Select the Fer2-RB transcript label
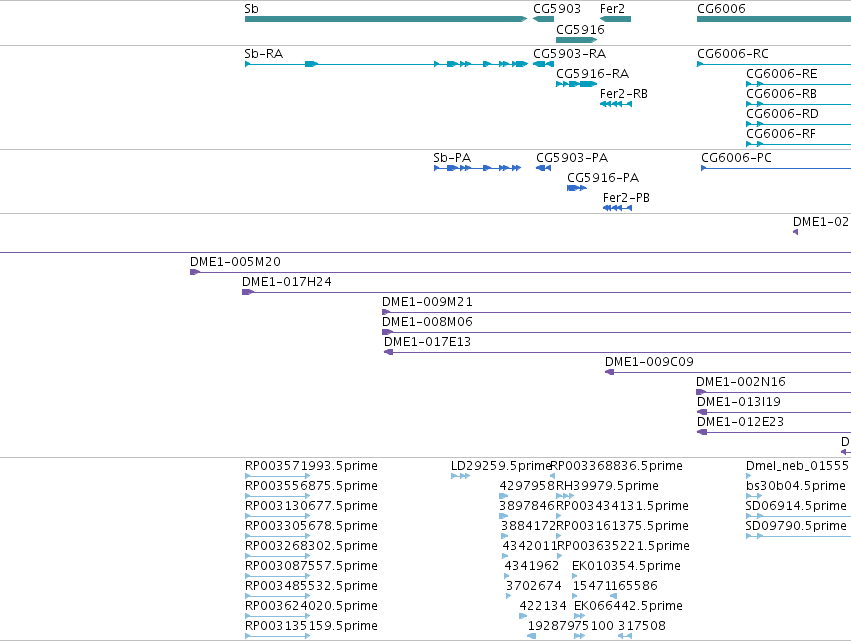 (624, 94)
